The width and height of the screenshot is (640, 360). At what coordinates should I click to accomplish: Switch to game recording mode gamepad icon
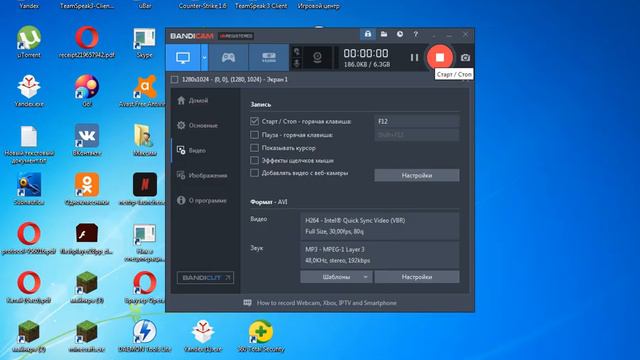228,58
